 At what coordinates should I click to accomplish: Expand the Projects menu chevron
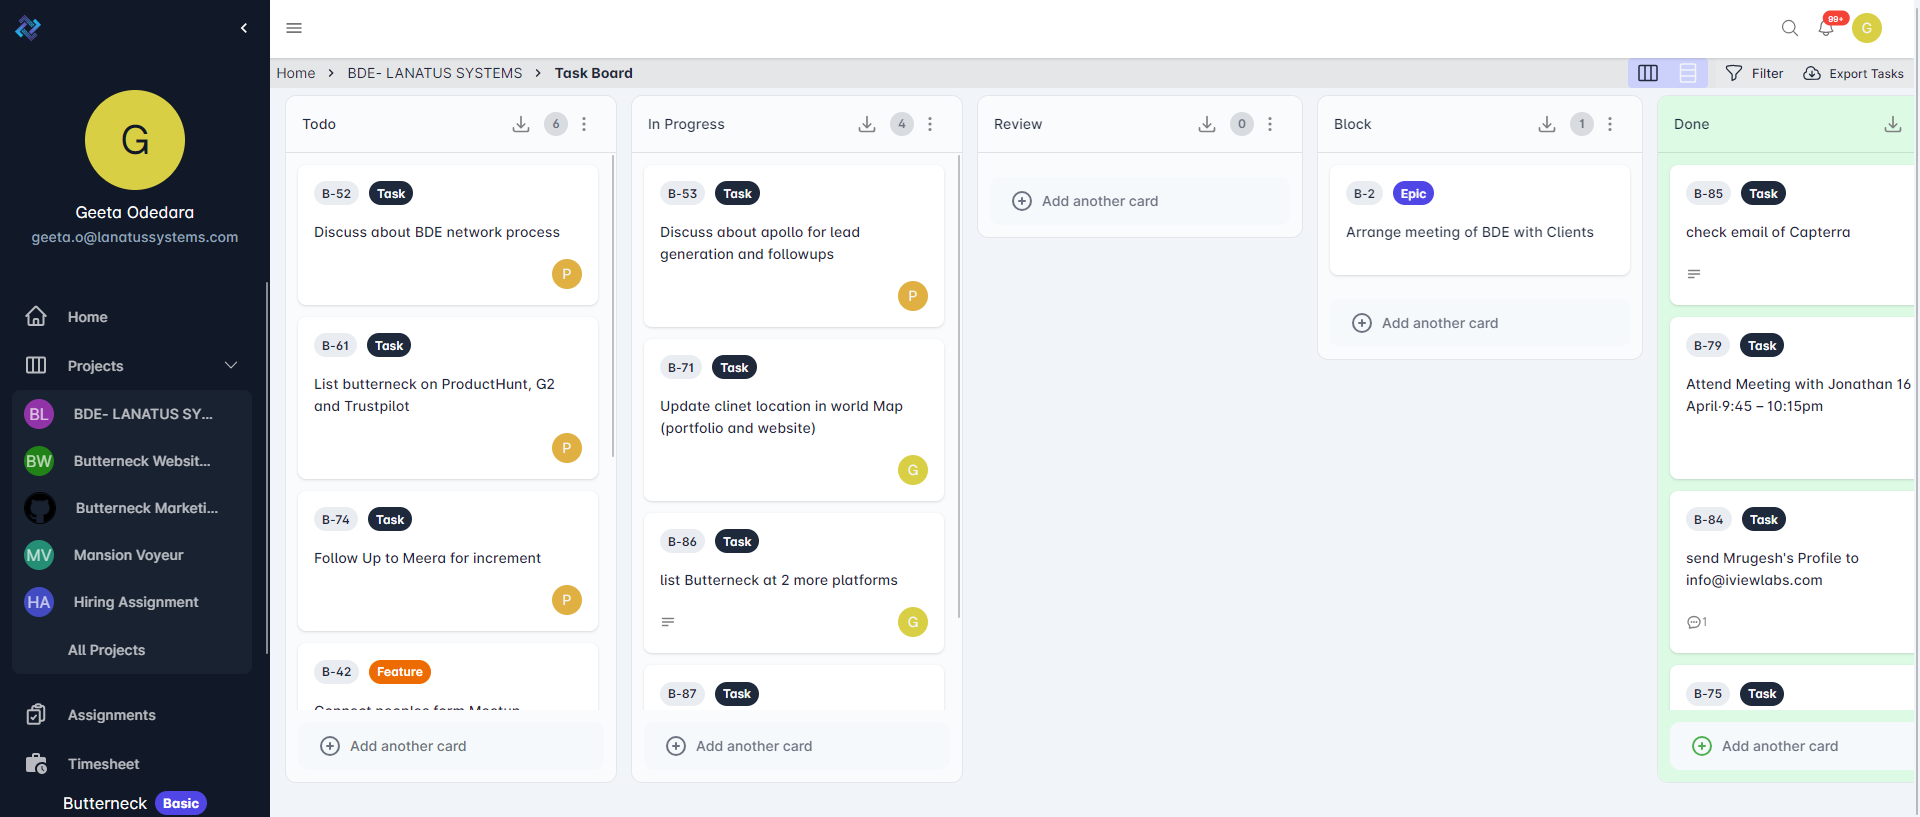[x=231, y=365]
